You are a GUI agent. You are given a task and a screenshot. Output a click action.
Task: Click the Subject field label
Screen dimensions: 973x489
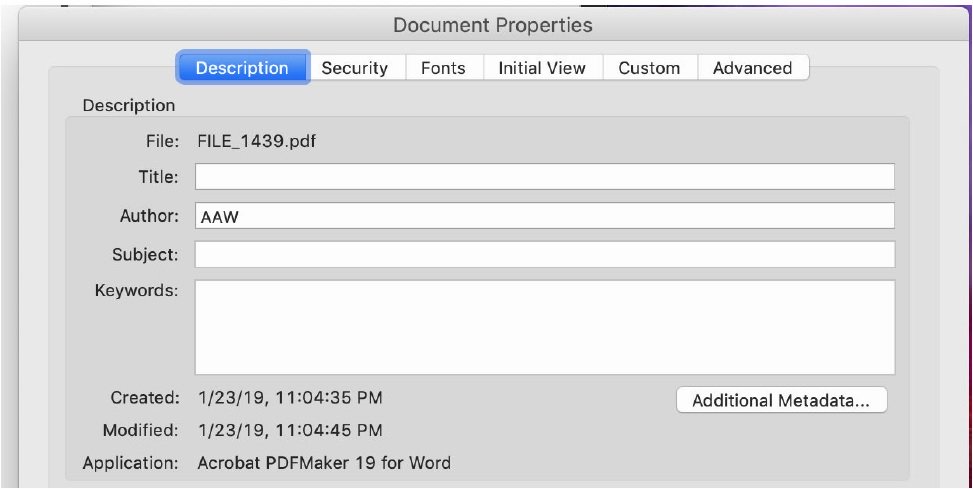[145, 255]
